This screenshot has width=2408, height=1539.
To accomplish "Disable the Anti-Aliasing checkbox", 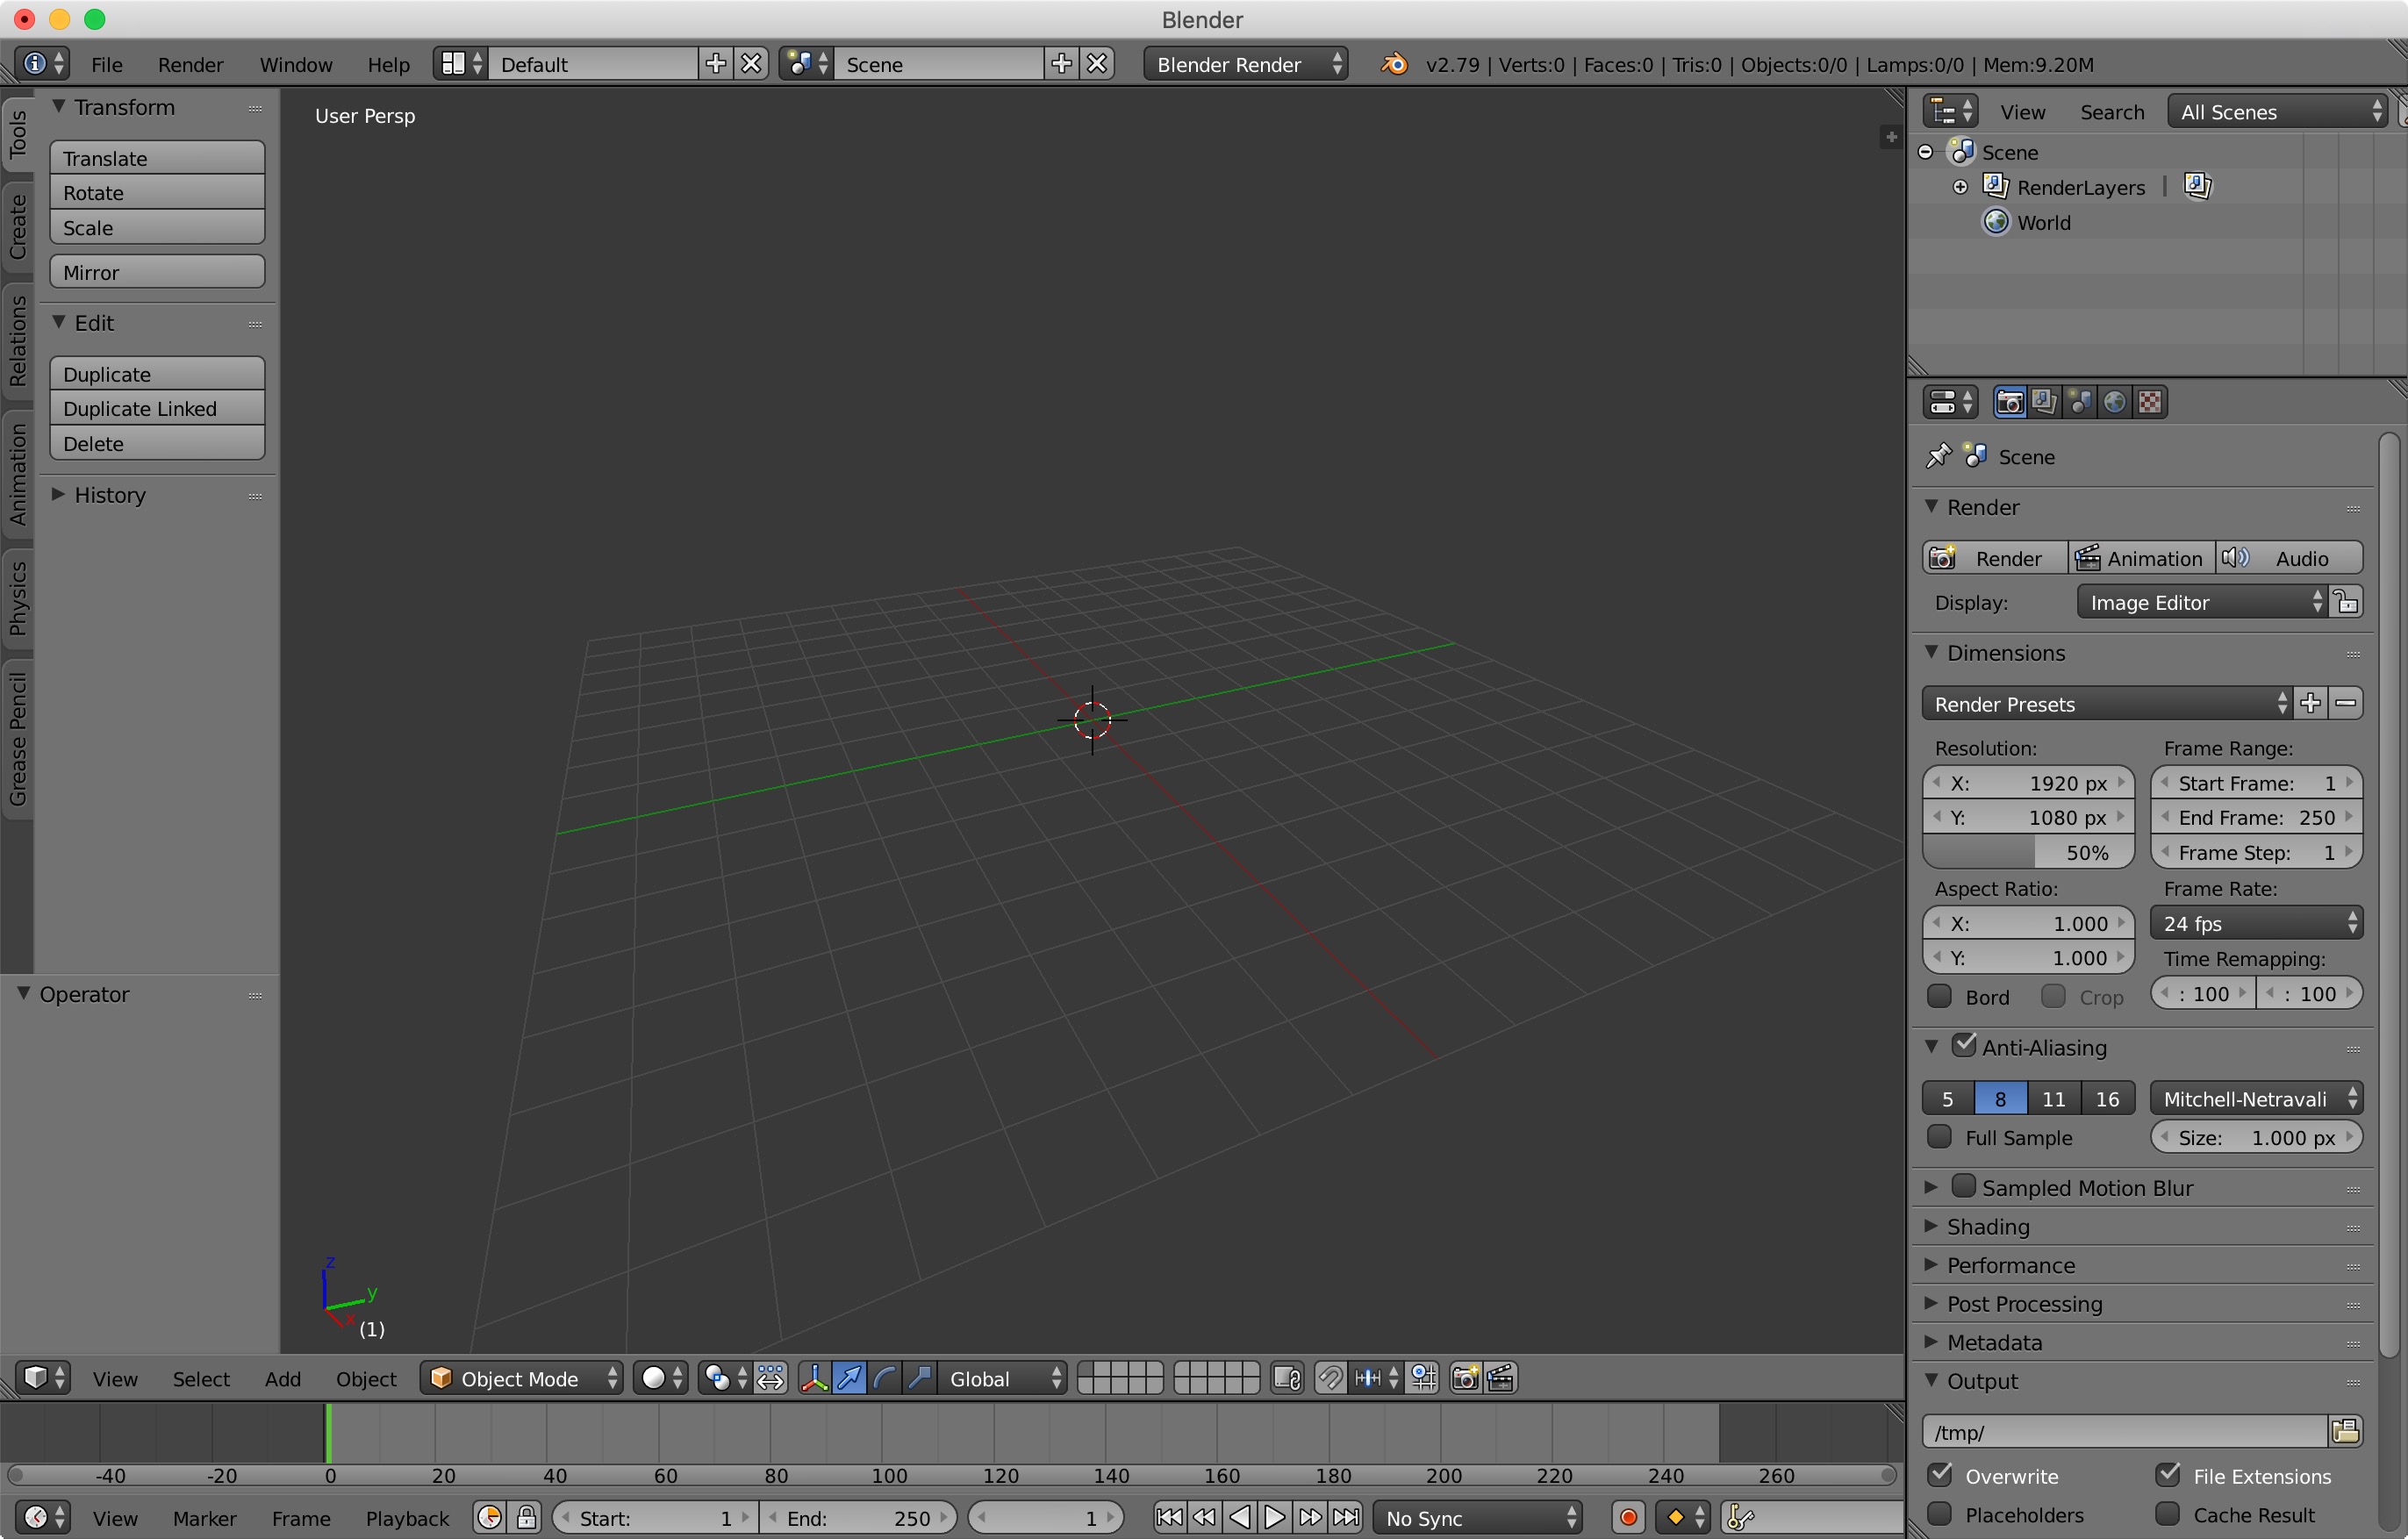I will [1963, 1045].
